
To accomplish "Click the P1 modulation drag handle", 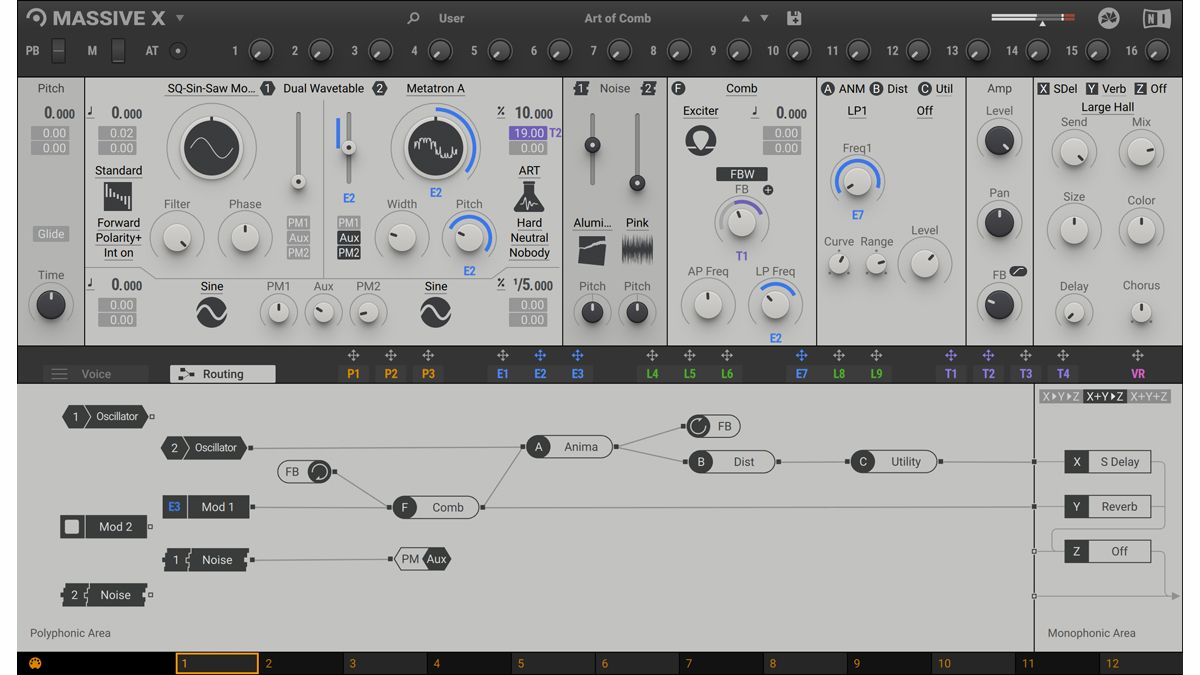I will click(x=353, y=355).
